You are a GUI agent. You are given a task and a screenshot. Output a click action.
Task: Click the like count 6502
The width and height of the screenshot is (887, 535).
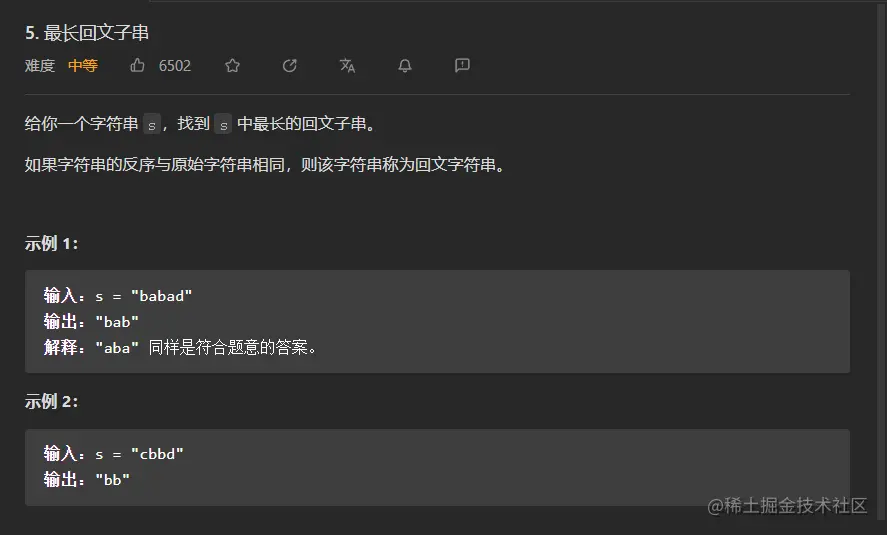click(175, 66)
